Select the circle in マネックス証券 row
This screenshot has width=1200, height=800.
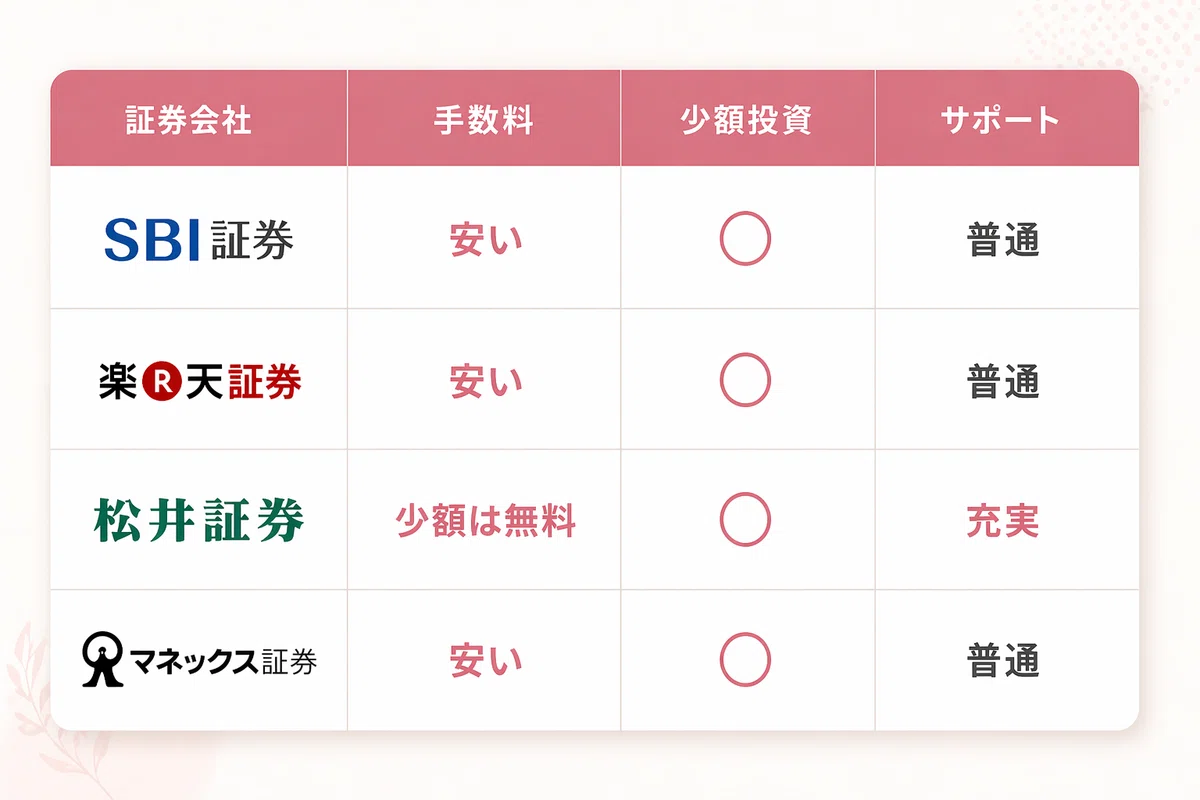pyautogui.click(x=745, y=661)
